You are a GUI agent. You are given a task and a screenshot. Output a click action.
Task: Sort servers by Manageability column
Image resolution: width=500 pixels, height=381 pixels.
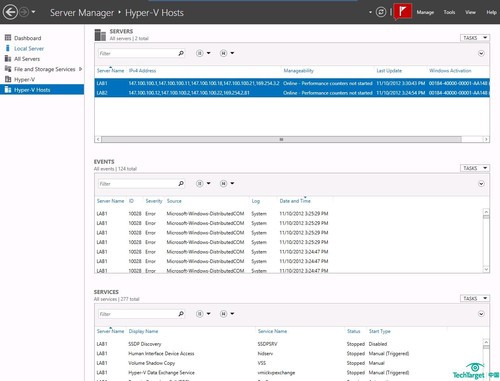298,71
